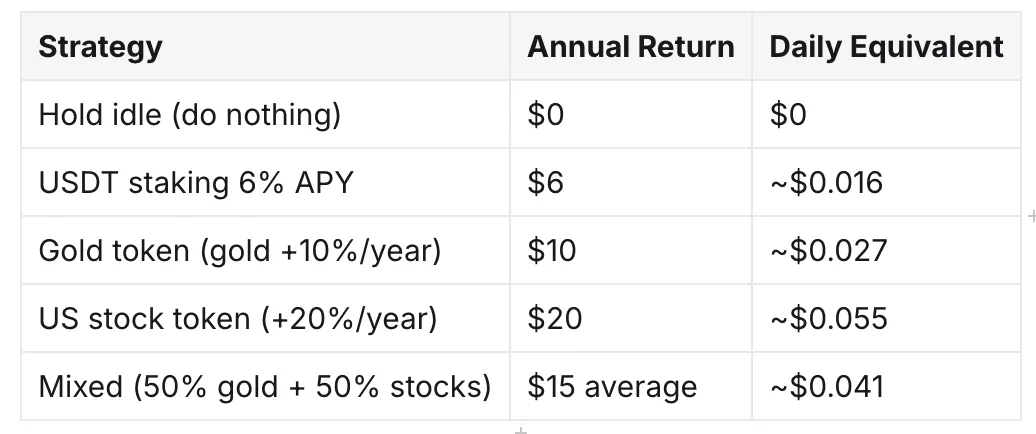1036x434 pixels.
Task: Click the '$15 average' cell
Action: (x=630, y=386)
